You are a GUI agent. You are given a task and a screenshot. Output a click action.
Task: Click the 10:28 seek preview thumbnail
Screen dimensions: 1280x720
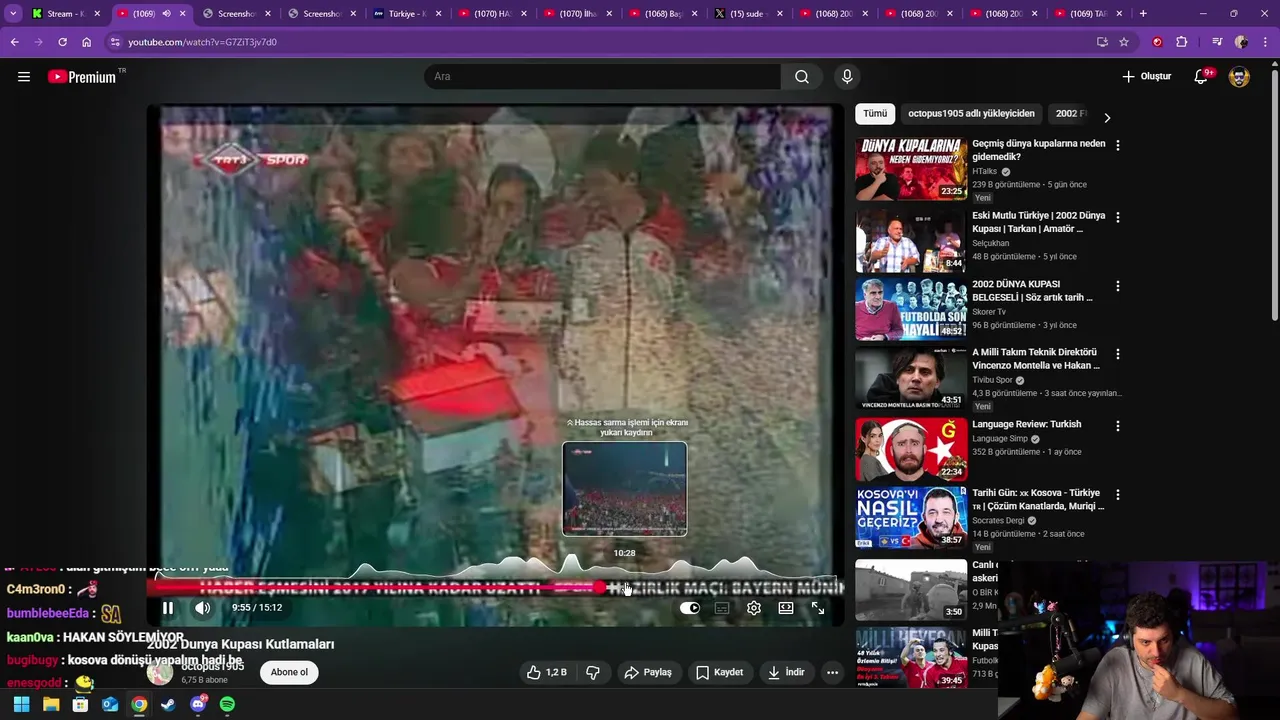point(624,489)
